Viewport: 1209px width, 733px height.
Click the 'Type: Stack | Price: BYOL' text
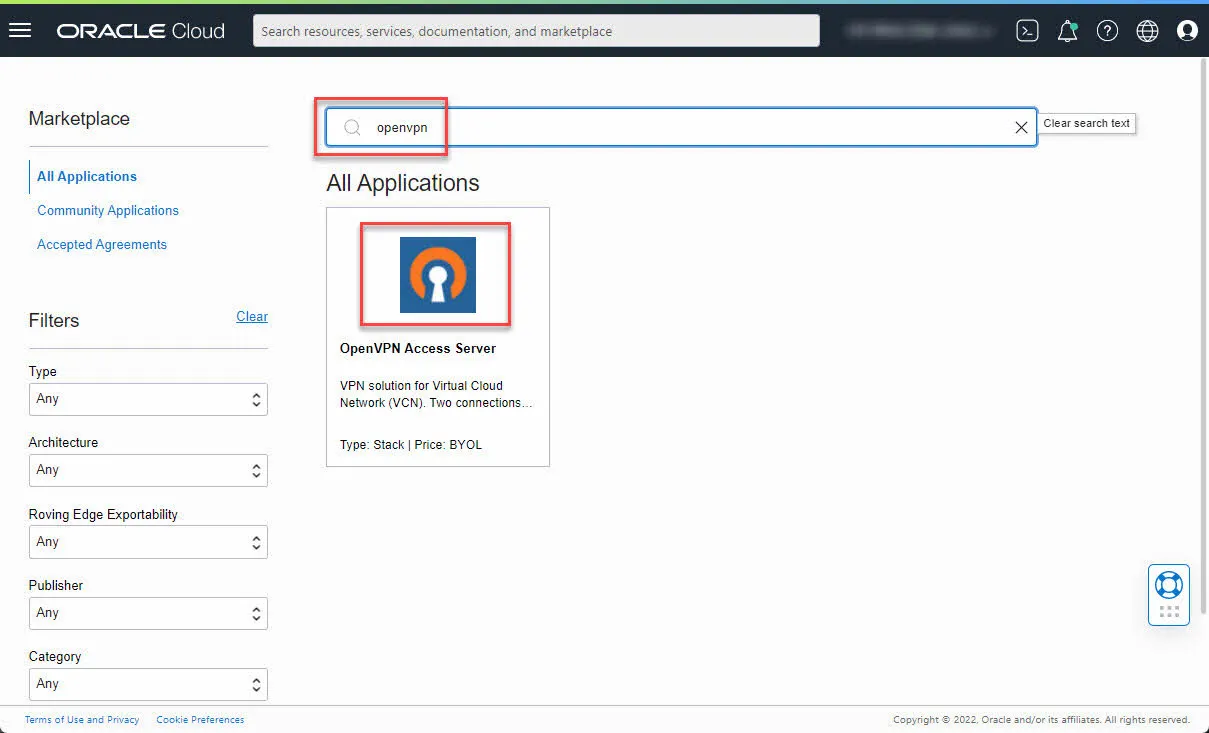tap(411, 444)
